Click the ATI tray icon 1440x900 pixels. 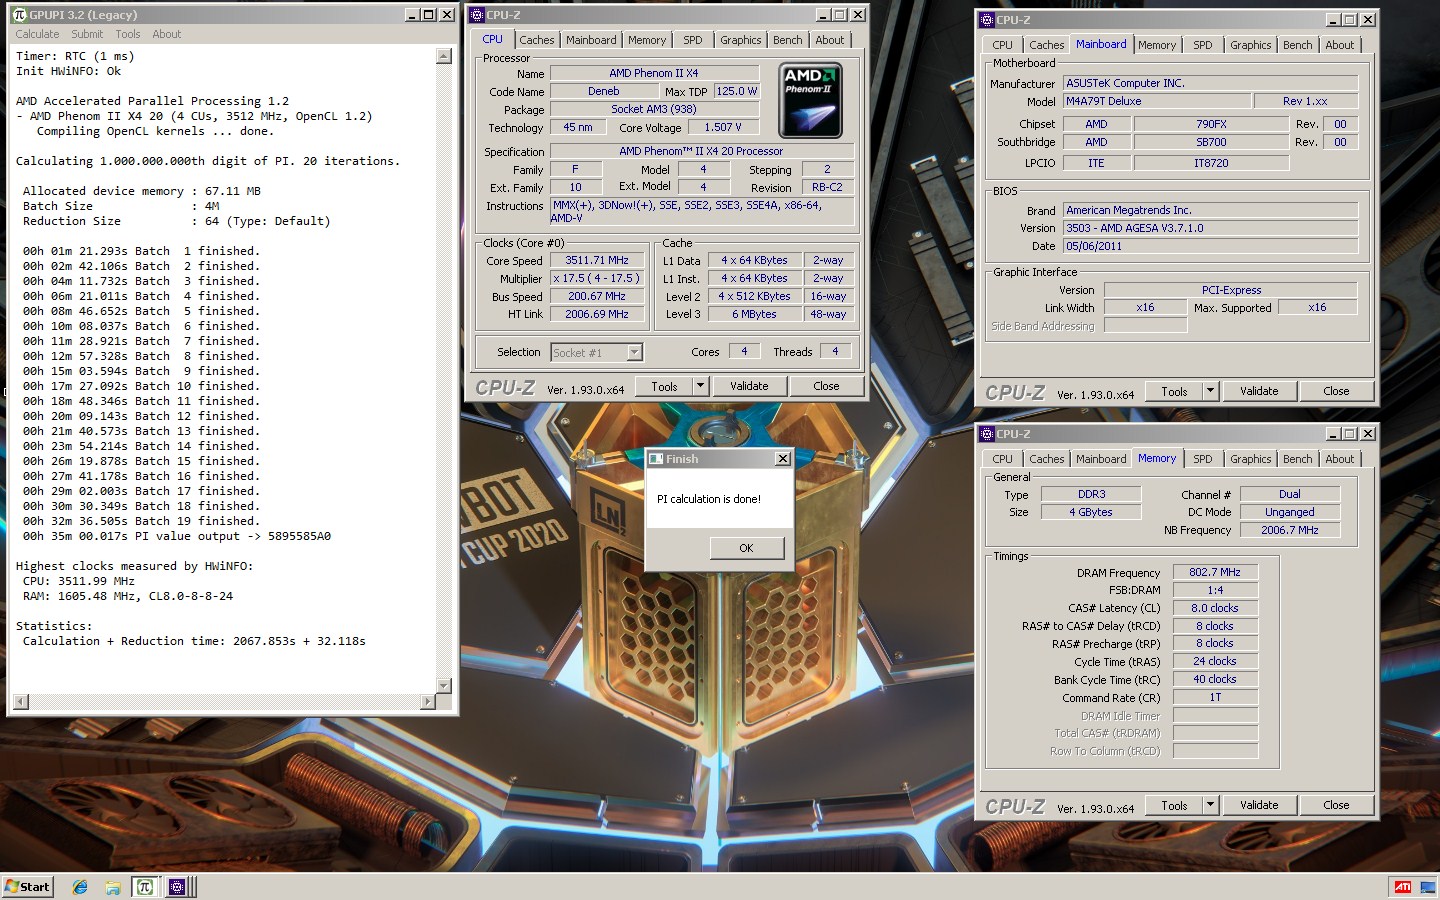coord(1403,886)
